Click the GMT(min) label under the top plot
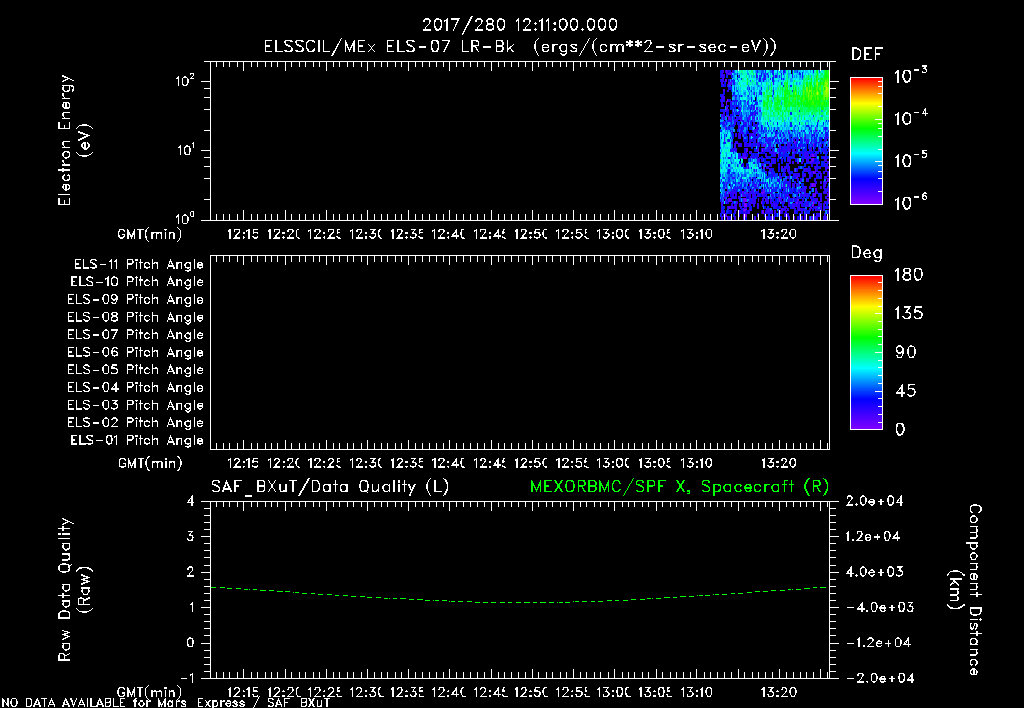 pyautogui.click(x=150, y=234)
